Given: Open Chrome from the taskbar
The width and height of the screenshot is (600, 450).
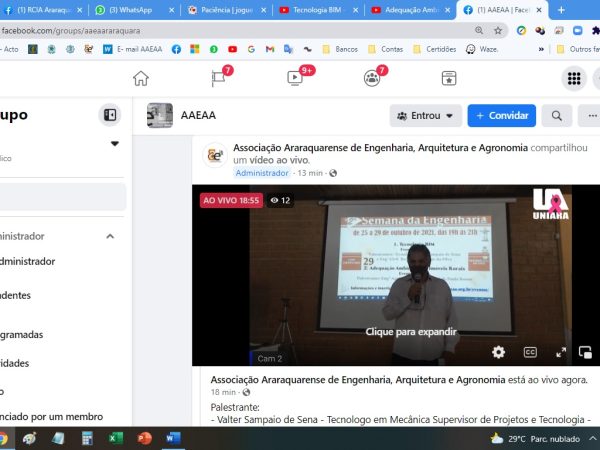Looking at the screenshot, I should [3, 438].
